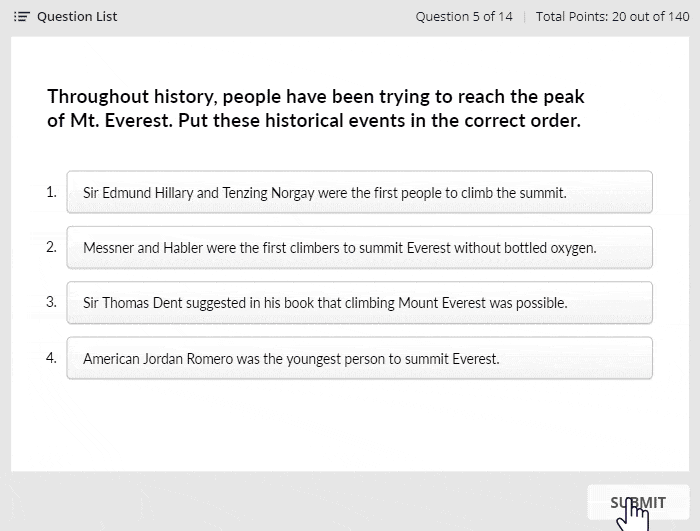Click the number 2 label beside the Messner item
The width and height of the screenshot is (700, 531).
(x=51, y=247)
